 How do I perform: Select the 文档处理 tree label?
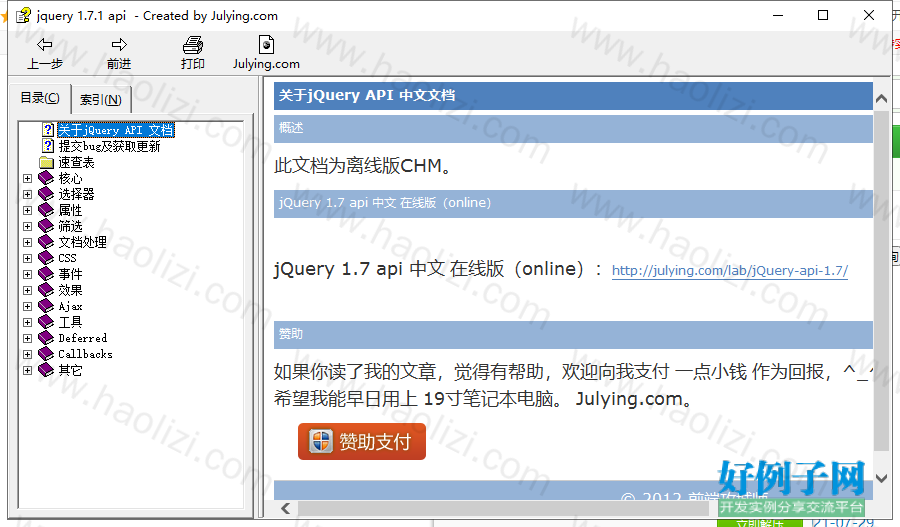(x=83, y=242)
